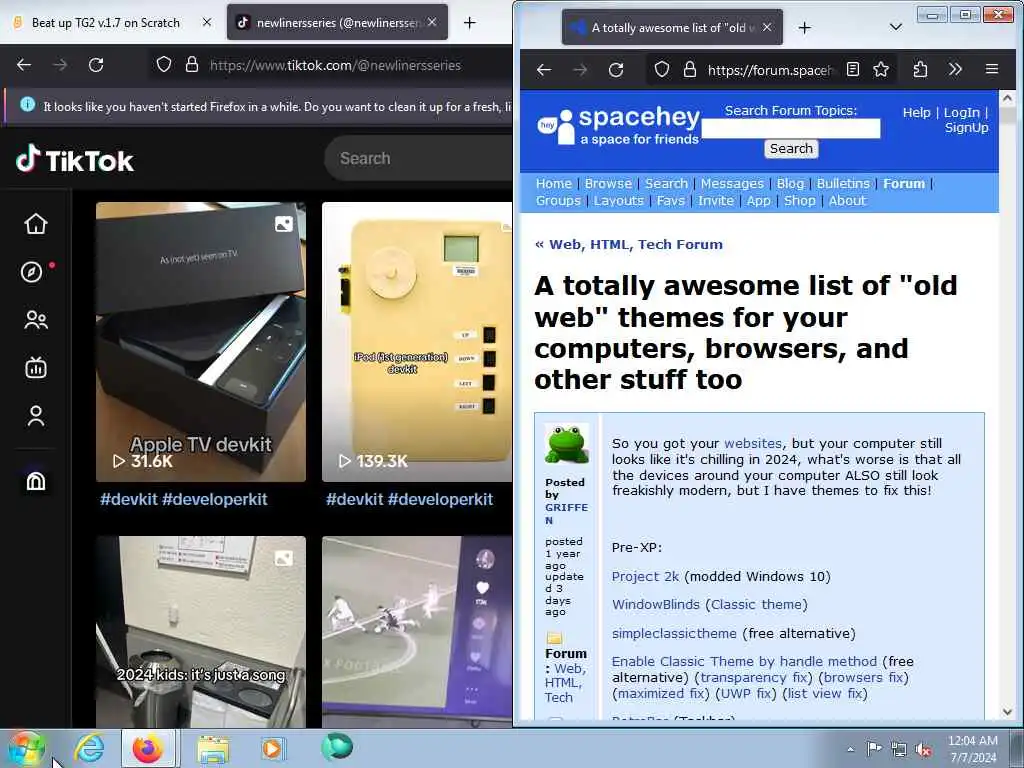Click the padlock site info icon in TikTok window
The image size is (1024, 768).
[191, 65]
